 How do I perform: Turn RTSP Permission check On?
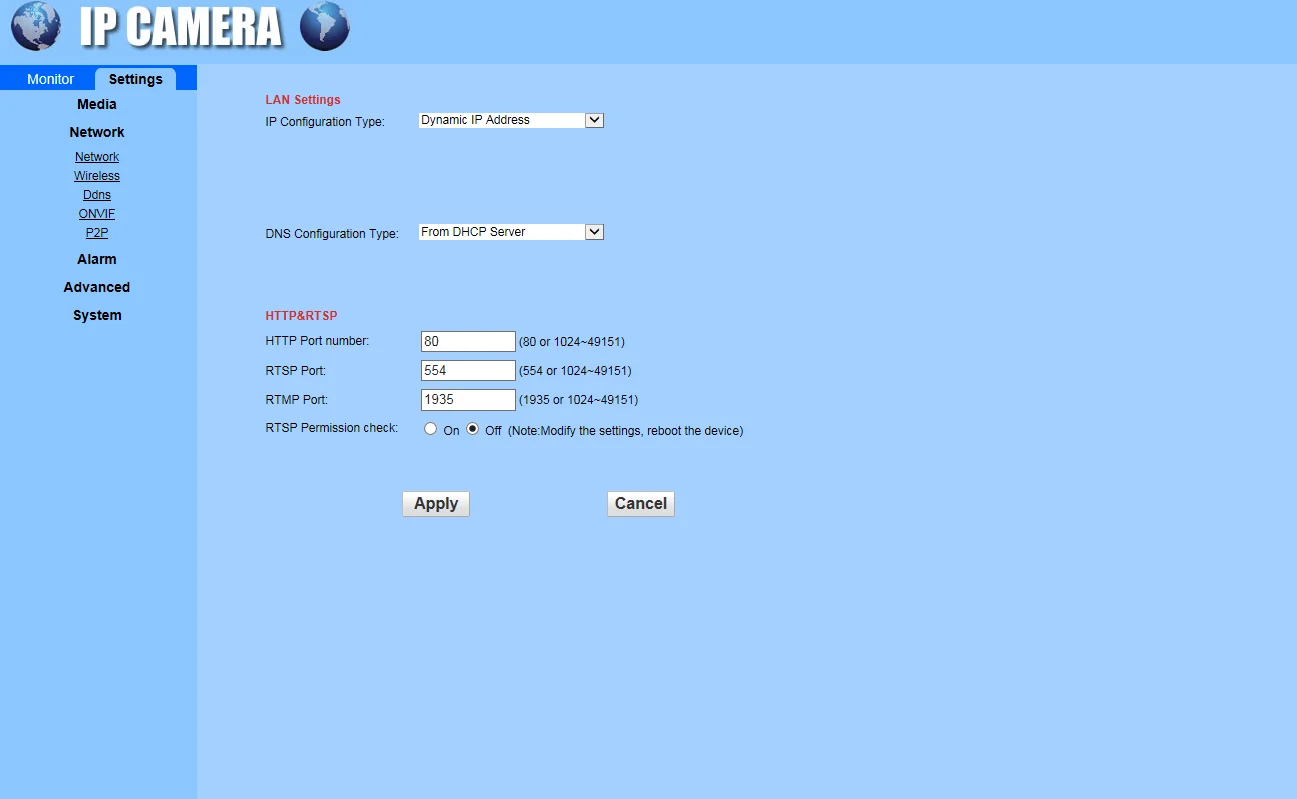430,429
